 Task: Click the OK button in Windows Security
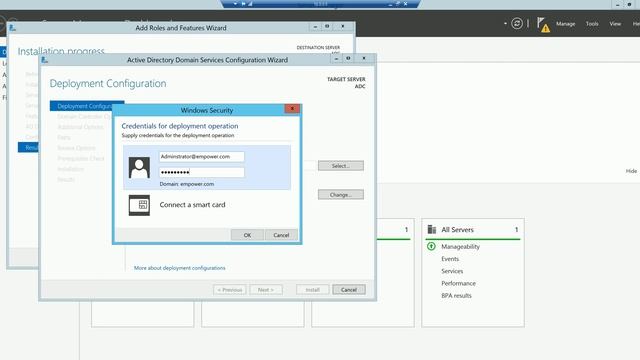click(247, 235)
